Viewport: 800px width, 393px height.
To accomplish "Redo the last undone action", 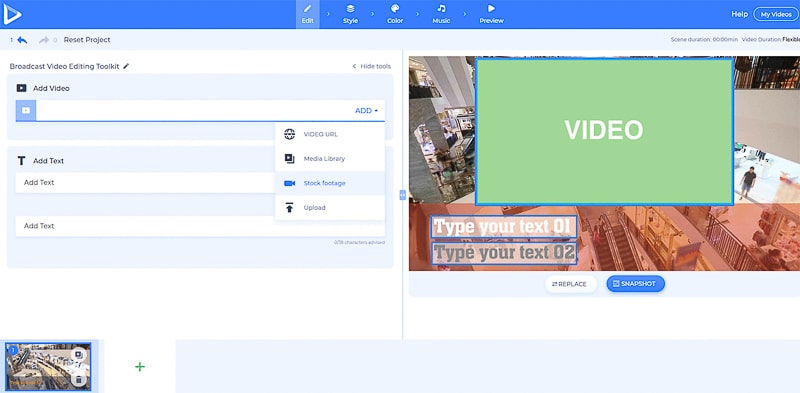I will tap(44, 40).
